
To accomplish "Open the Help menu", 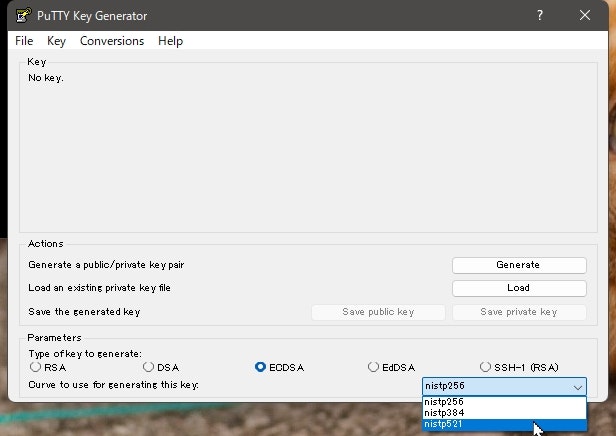I will click(170, 41).
